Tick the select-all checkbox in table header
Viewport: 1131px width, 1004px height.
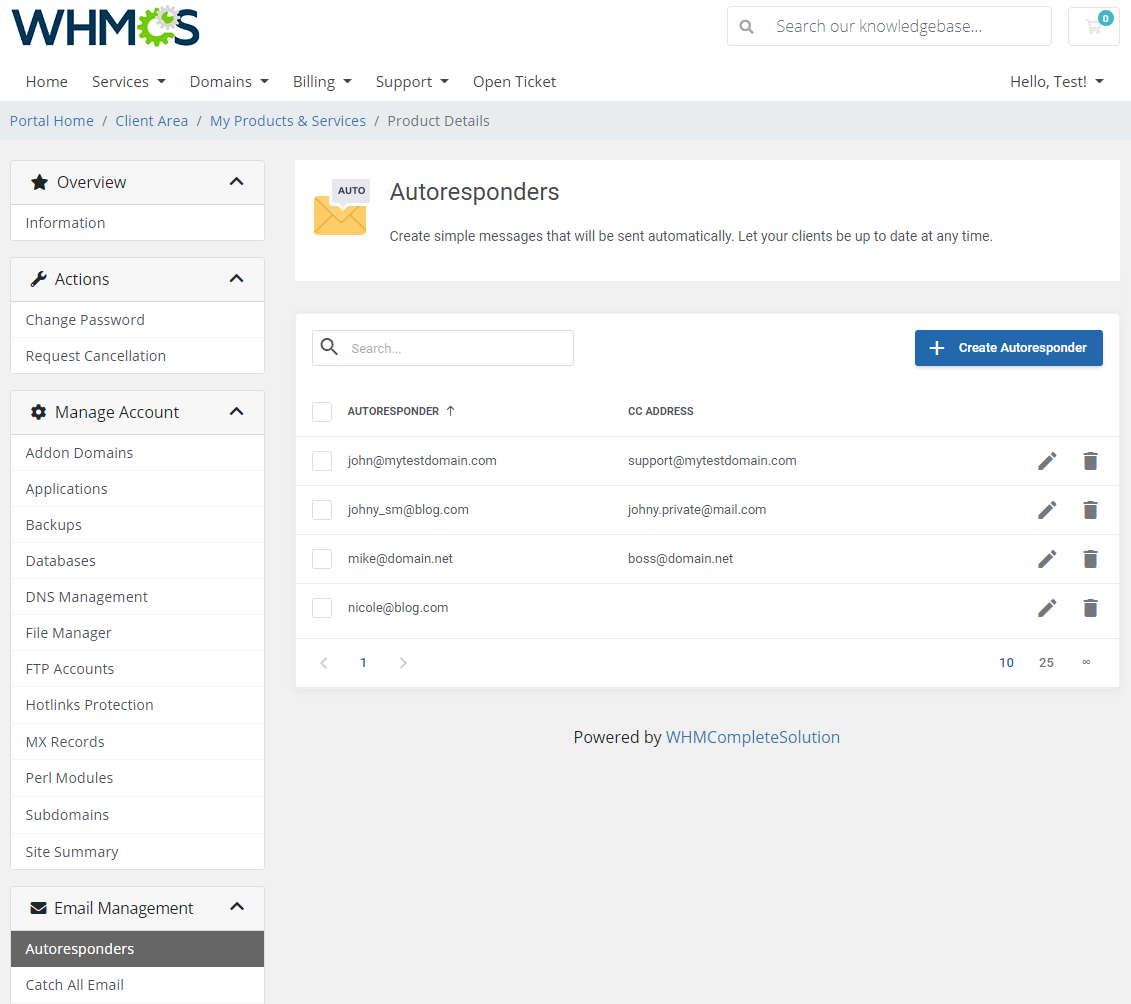[x=321, y=410]
